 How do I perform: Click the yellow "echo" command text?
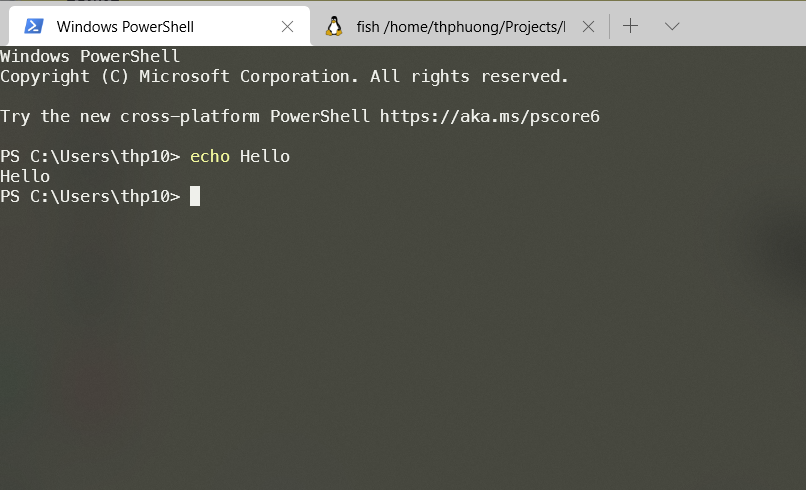coord(210,156)
